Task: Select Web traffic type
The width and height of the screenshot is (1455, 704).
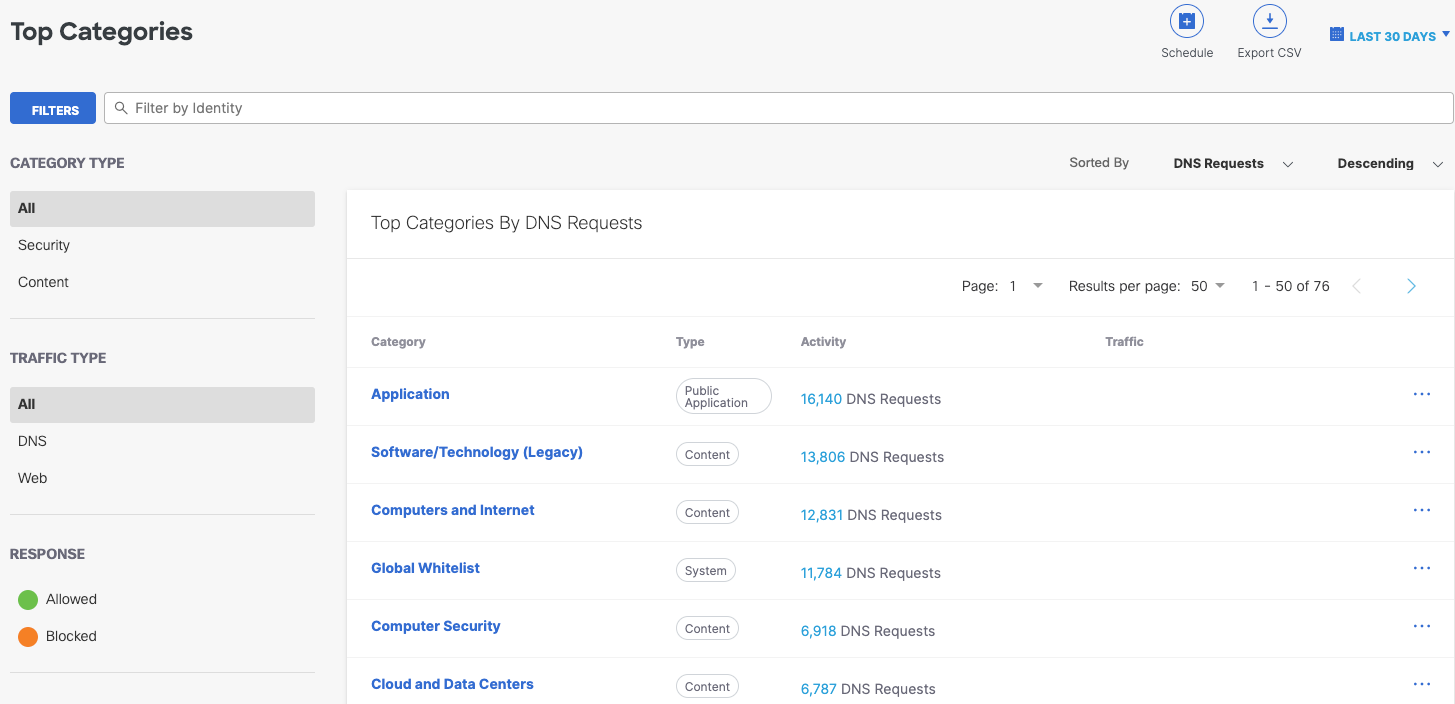Action: pyautogui.click(x=32, y=478)
